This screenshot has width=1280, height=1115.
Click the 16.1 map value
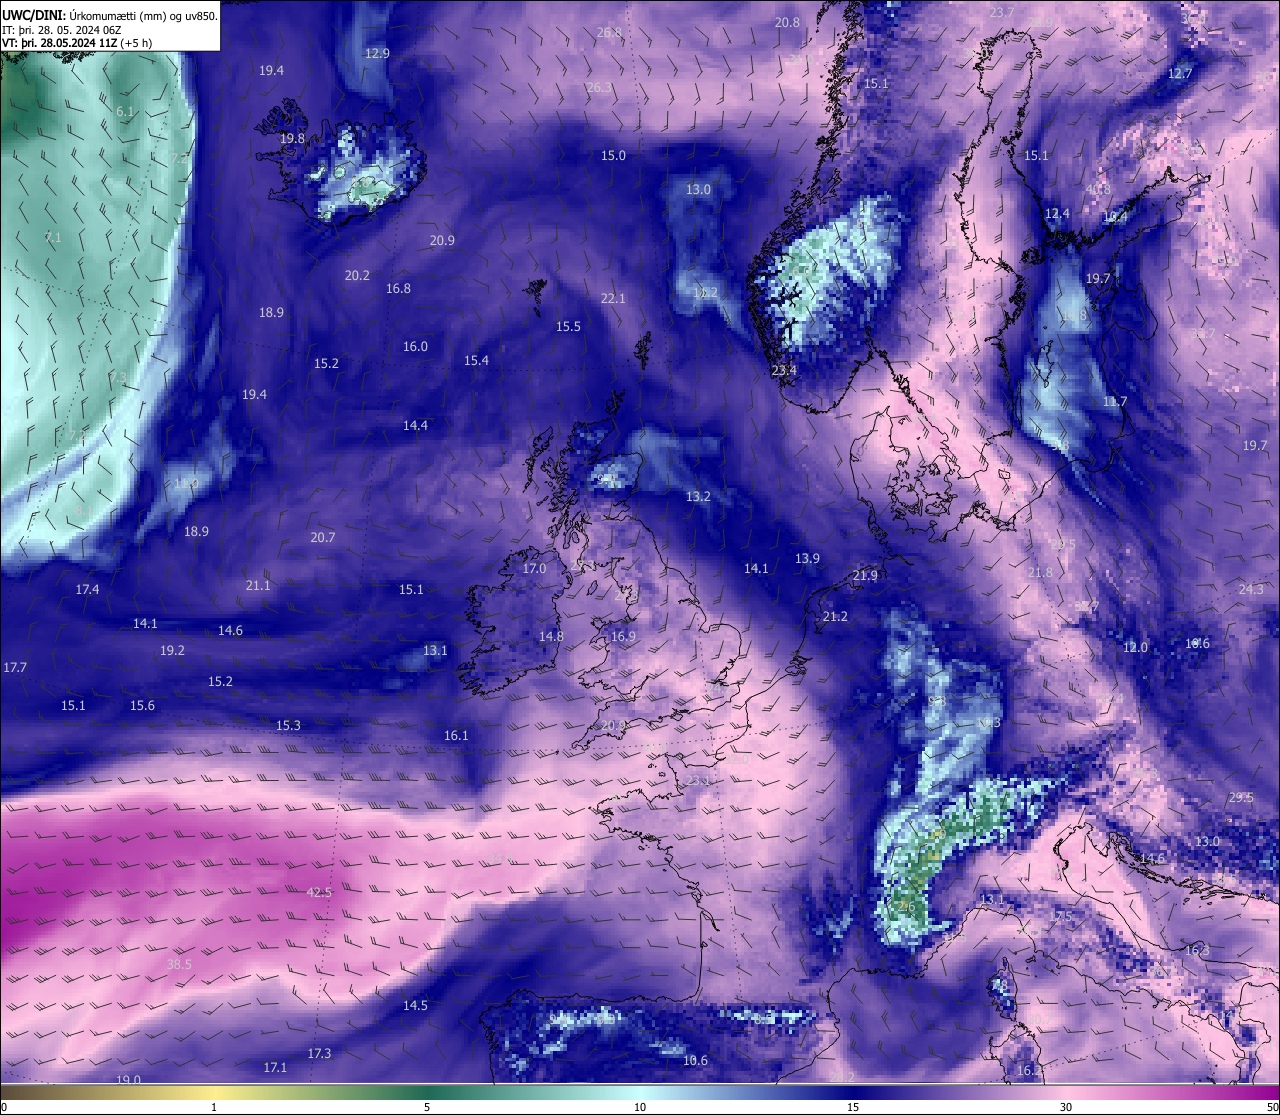(456, 735)
